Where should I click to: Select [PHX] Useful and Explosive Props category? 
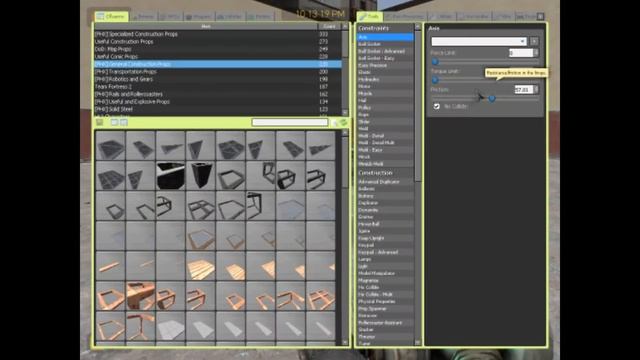pos(218,102)
